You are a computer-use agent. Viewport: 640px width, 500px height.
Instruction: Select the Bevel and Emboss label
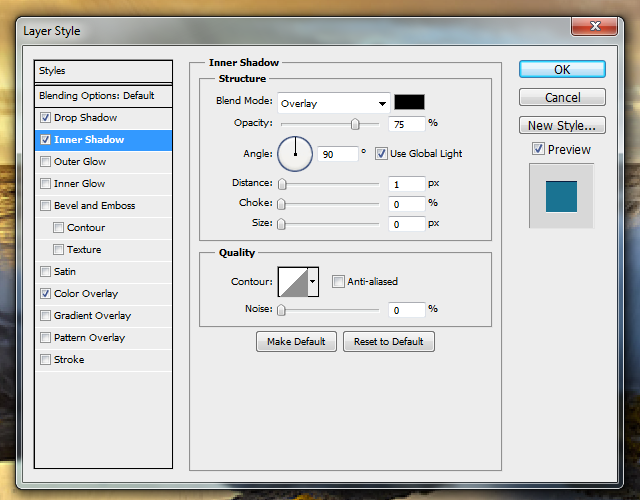click(x=94, y=205)
